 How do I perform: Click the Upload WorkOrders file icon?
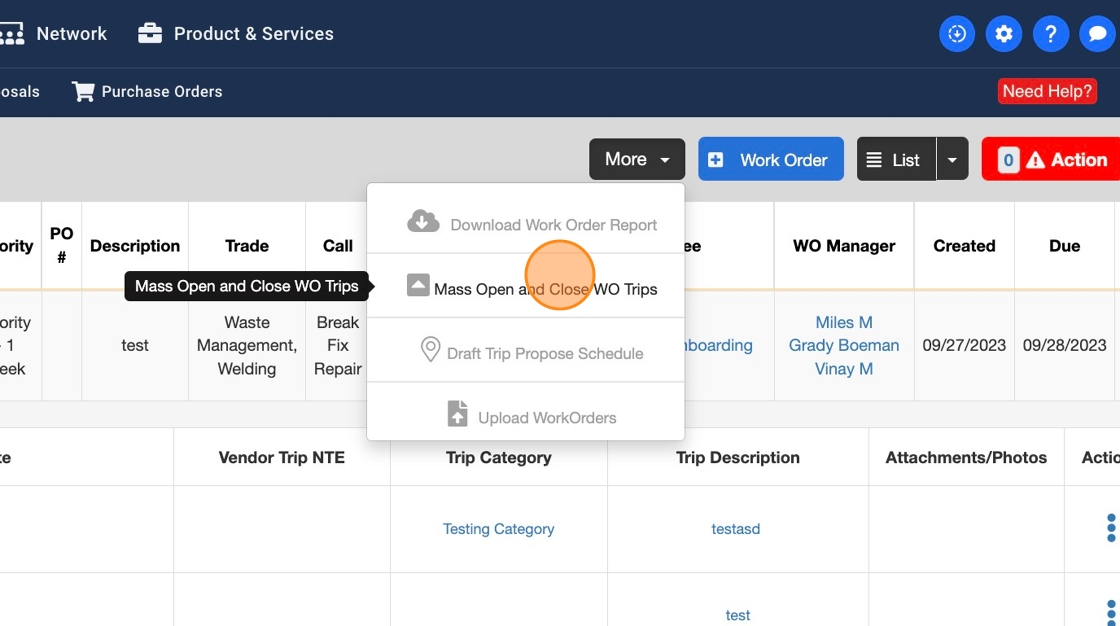tap(457, 414)
